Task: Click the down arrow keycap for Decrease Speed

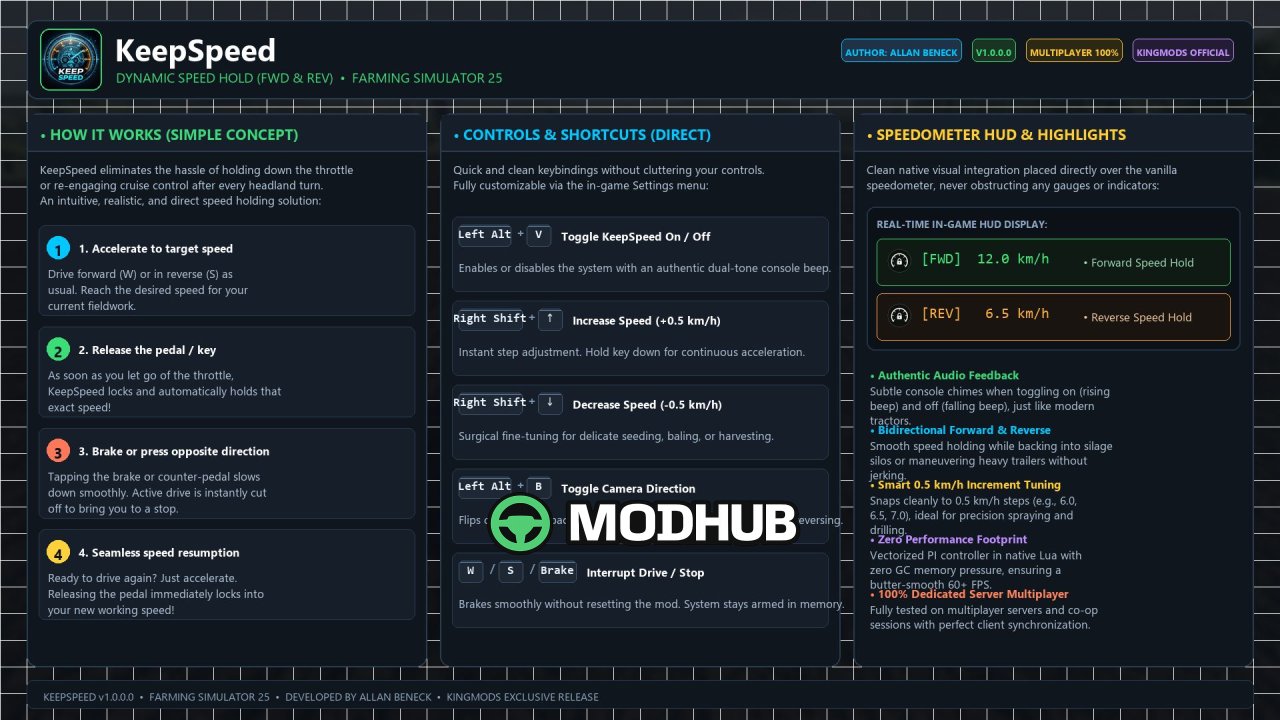Action: click(550, 404)
